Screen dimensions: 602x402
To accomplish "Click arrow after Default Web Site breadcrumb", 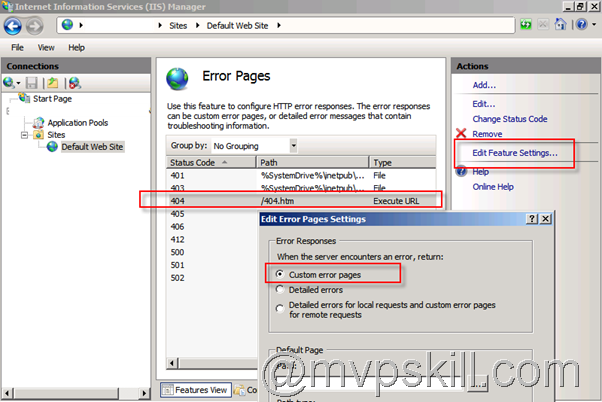I will point(279,25).
